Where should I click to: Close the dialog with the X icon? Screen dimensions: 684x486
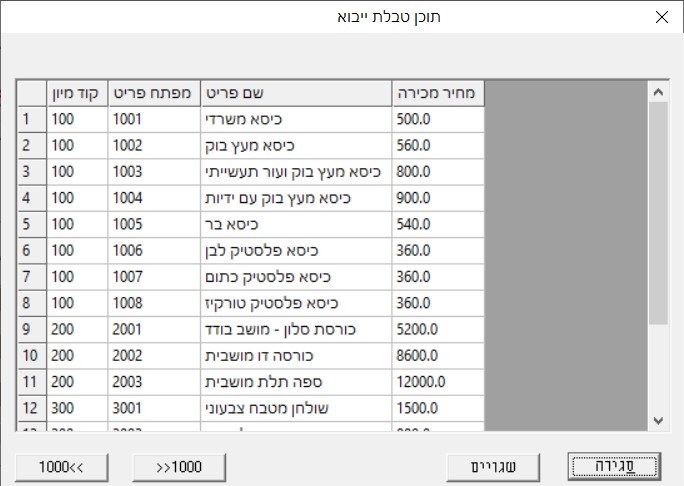662,17
